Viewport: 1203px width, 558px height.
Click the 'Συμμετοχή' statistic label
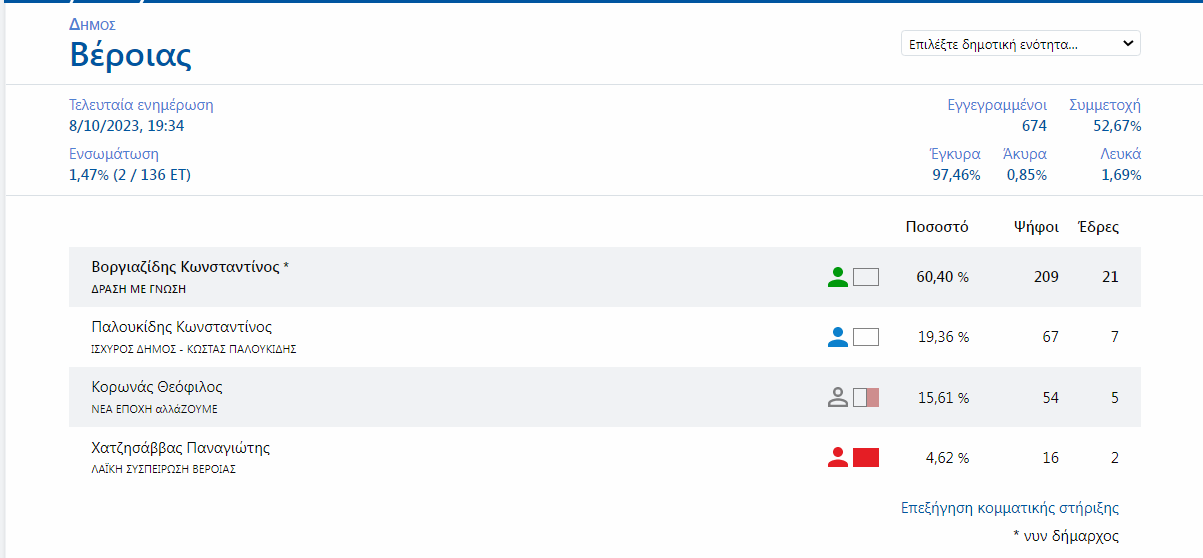click(x=1105, y=105)
